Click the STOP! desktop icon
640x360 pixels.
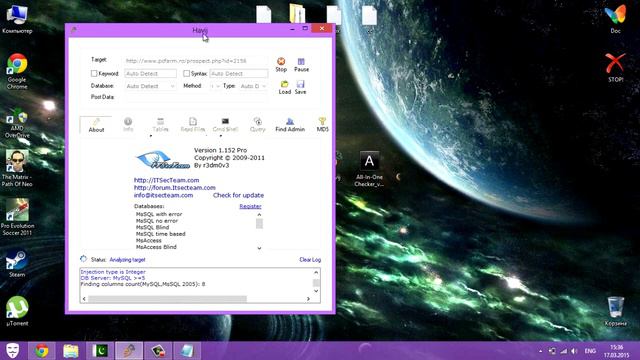pos(616,68)
